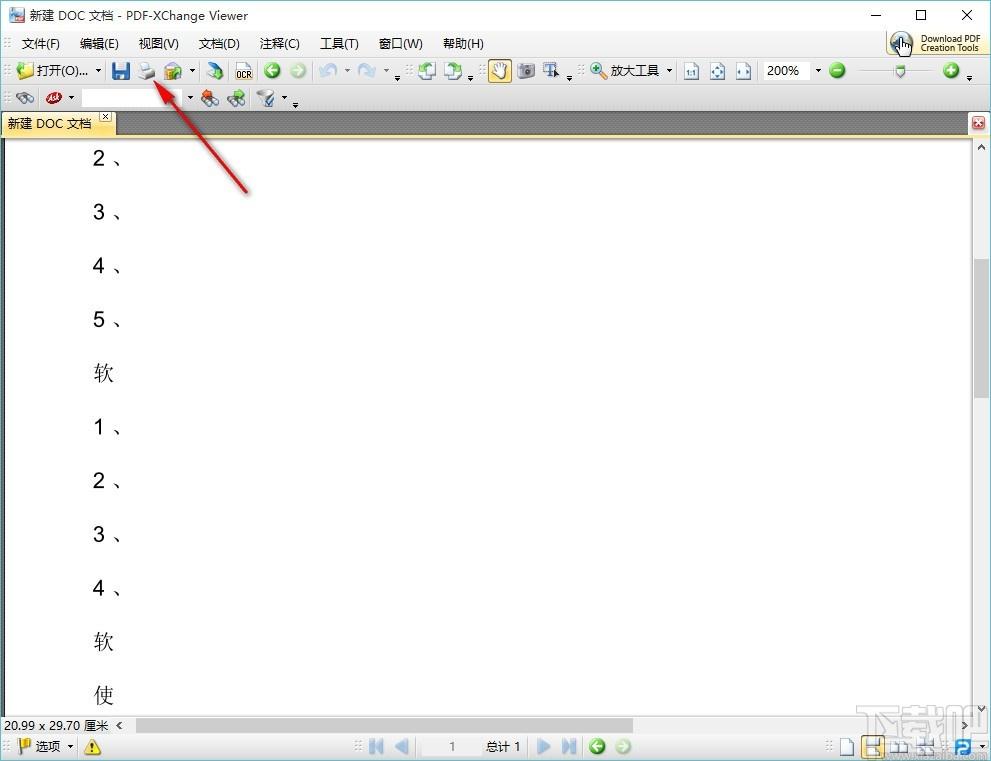Viewport: 991px width, 761px height.
Task: Click the scan to PDF icon
Action: (215, 71)
